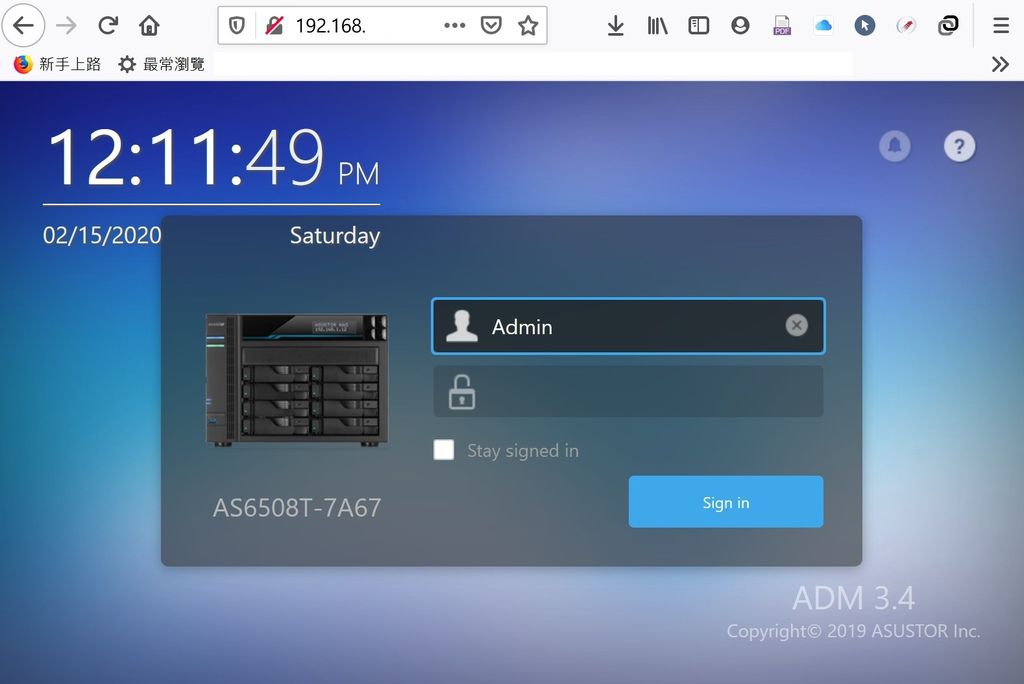Open the Library bookshelf icon
The height and width of the screenshot is (684, 1024).
click(657, 25)
